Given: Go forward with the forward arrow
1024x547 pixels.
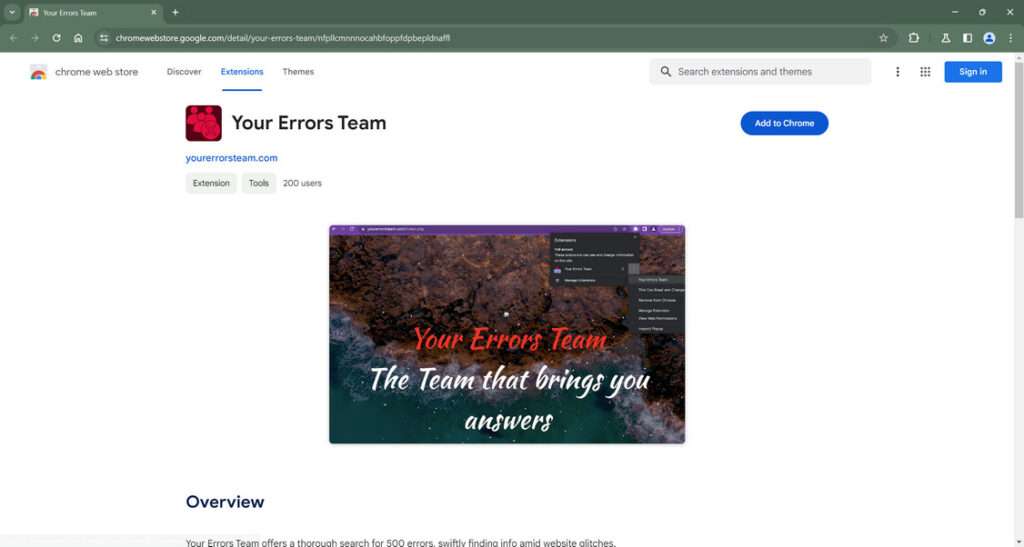Looking at the screenshot, I should 35,38.
